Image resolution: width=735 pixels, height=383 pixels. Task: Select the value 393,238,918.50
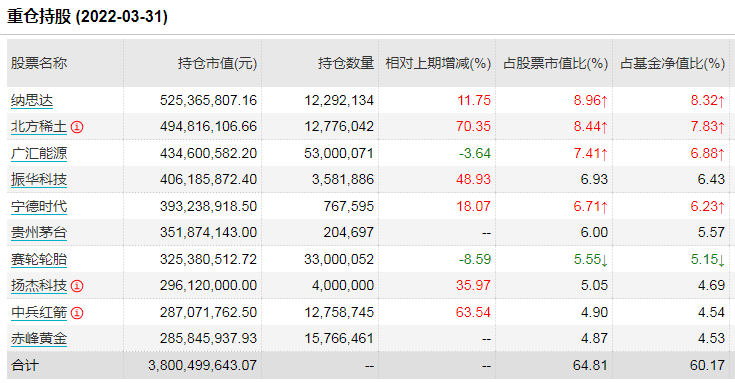pos(209,206)
